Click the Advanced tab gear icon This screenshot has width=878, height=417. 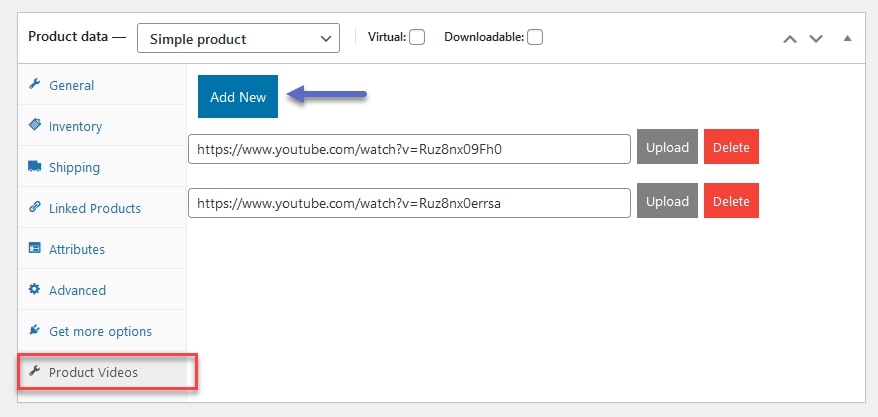(x=35, y=289)
